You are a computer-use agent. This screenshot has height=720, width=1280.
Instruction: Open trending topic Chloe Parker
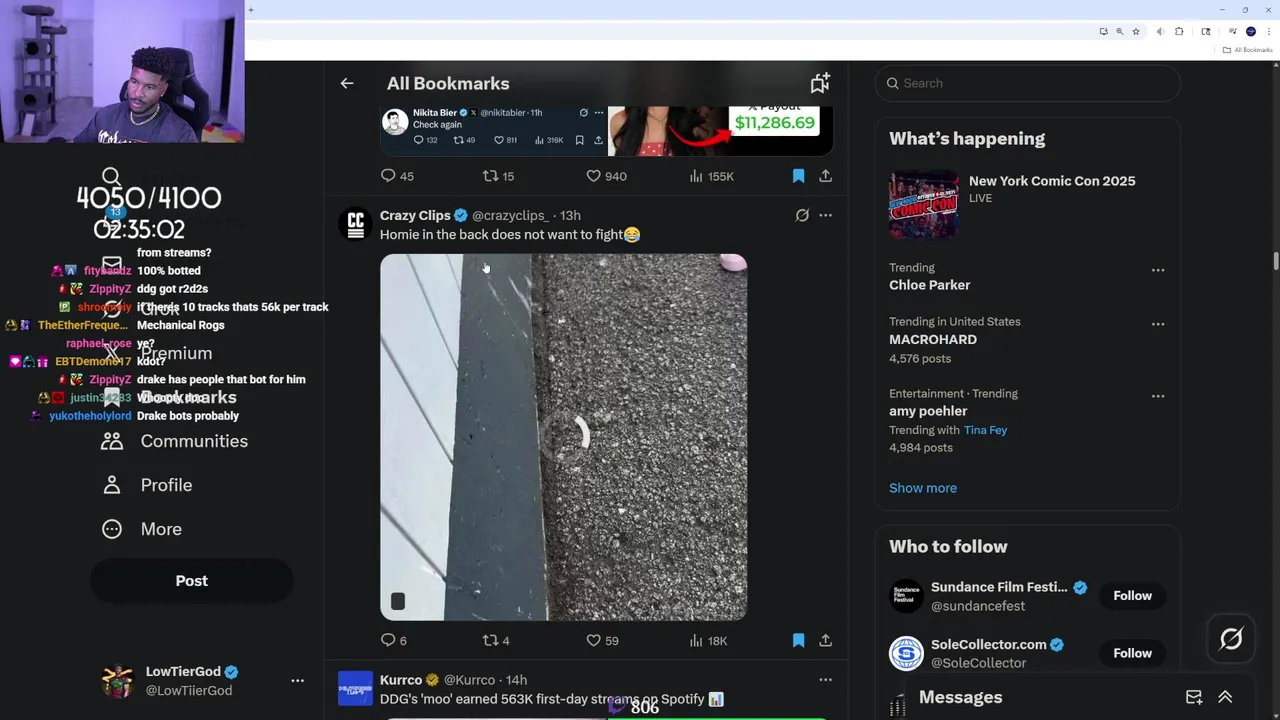pos(929,285)
